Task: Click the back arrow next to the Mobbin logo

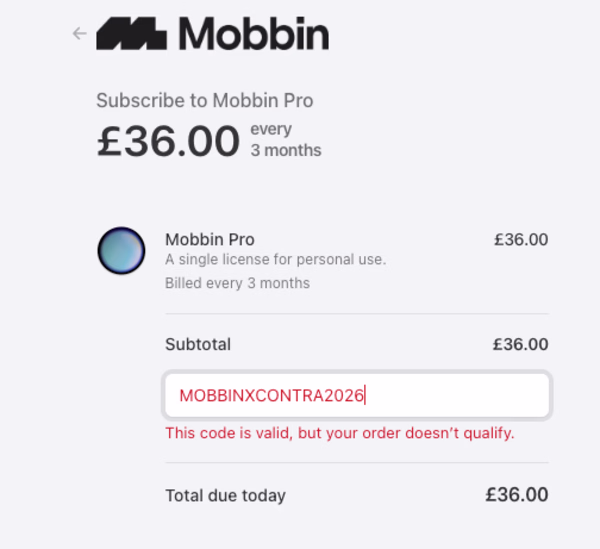Action: click(x=80, y=33)
